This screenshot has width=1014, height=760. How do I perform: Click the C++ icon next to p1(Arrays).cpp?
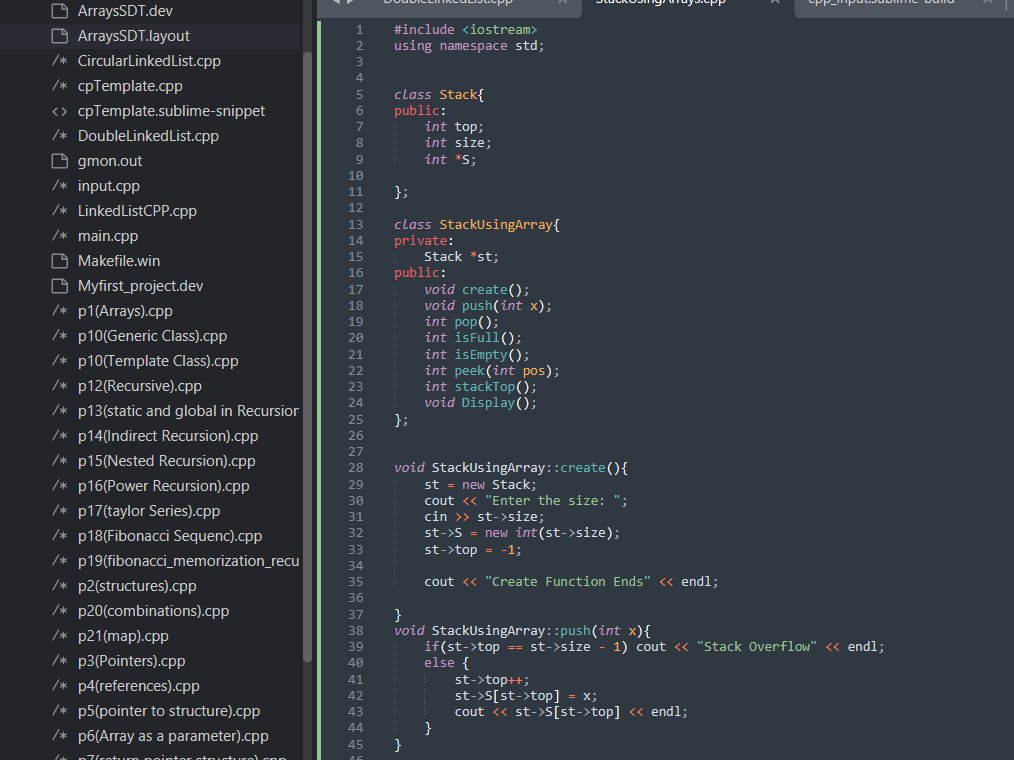point(59,311)
